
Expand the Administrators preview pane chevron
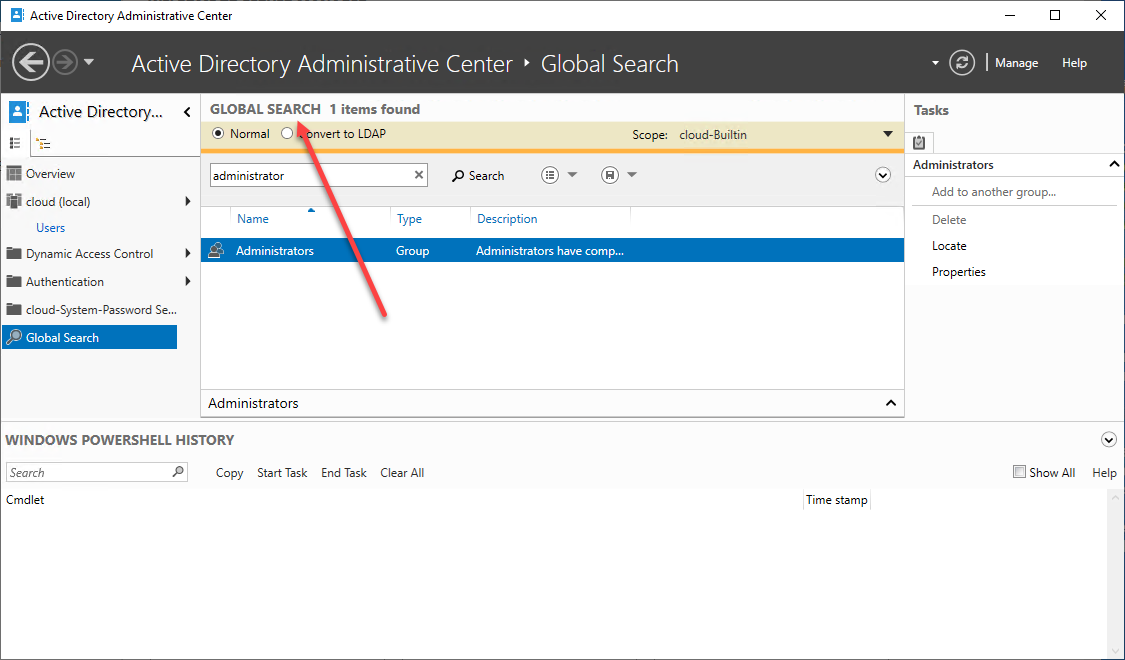(x=890, y=403)
